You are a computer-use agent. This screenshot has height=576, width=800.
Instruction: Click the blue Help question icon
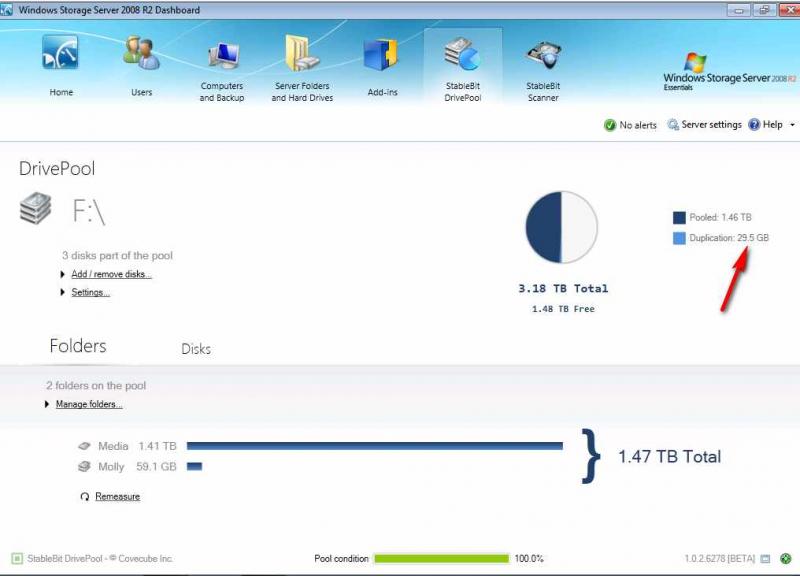[x=754, y=124]
